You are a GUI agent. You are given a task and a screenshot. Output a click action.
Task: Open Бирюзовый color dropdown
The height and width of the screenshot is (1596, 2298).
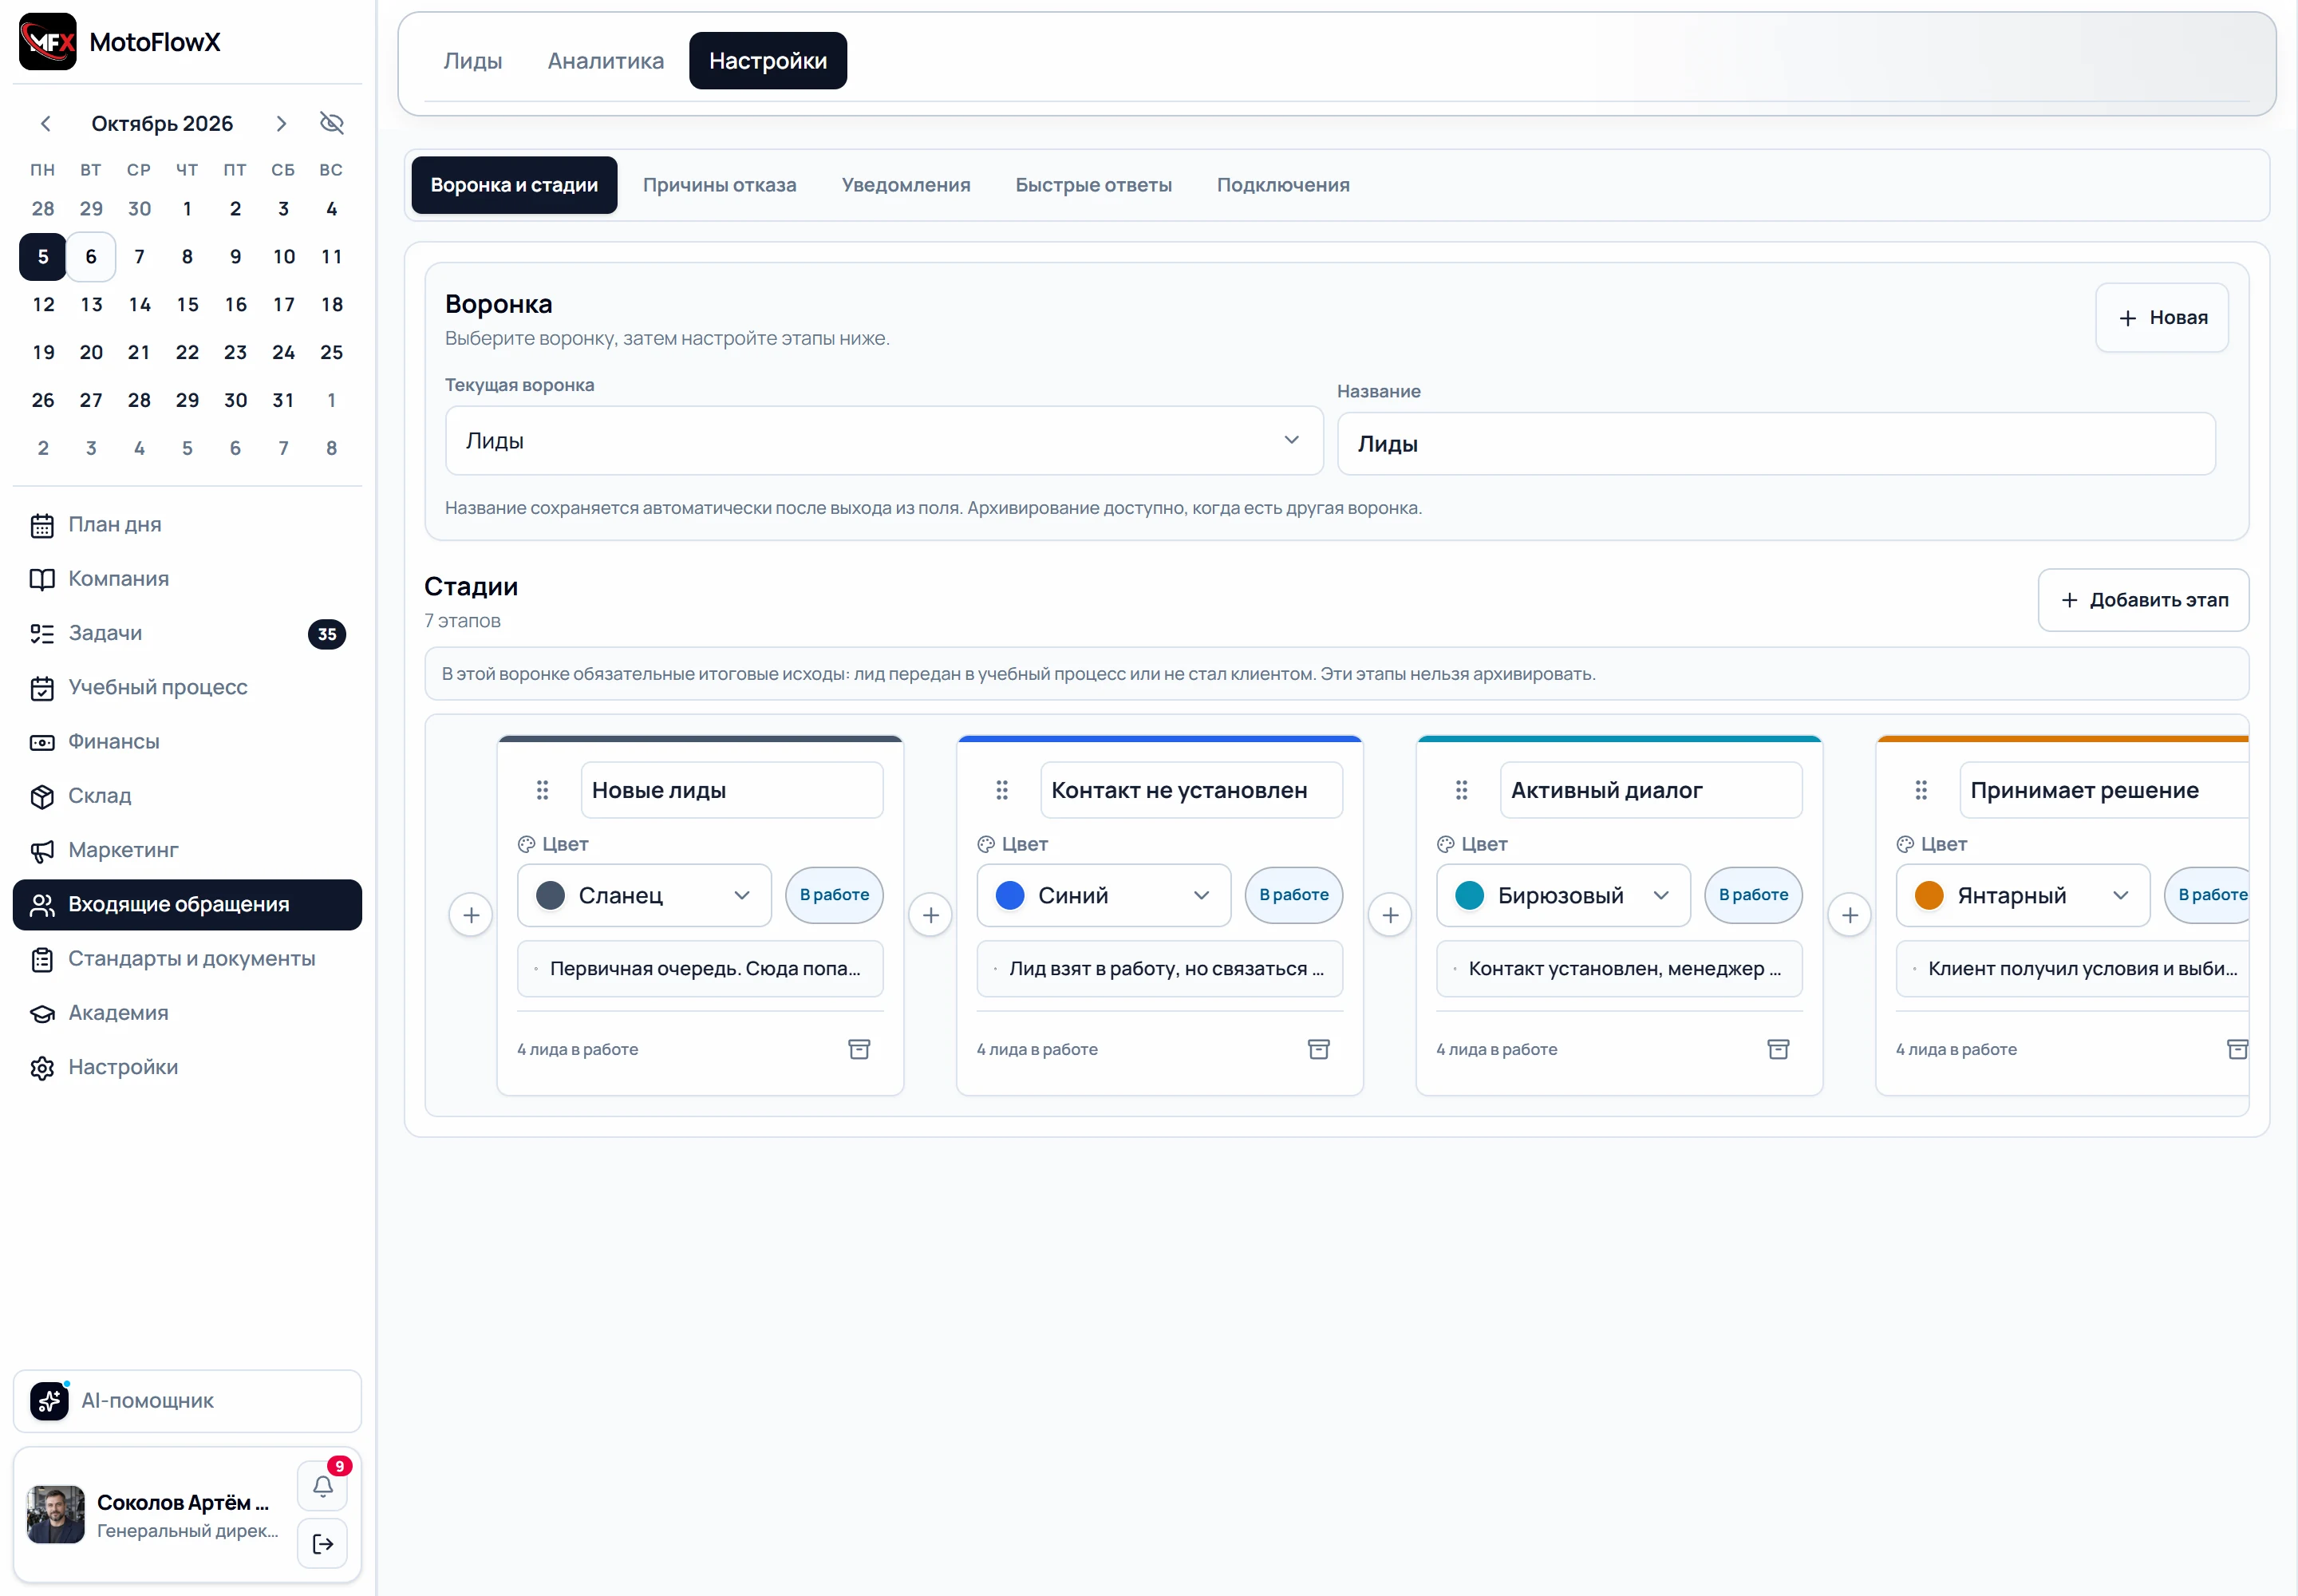tap(1563, 895)
